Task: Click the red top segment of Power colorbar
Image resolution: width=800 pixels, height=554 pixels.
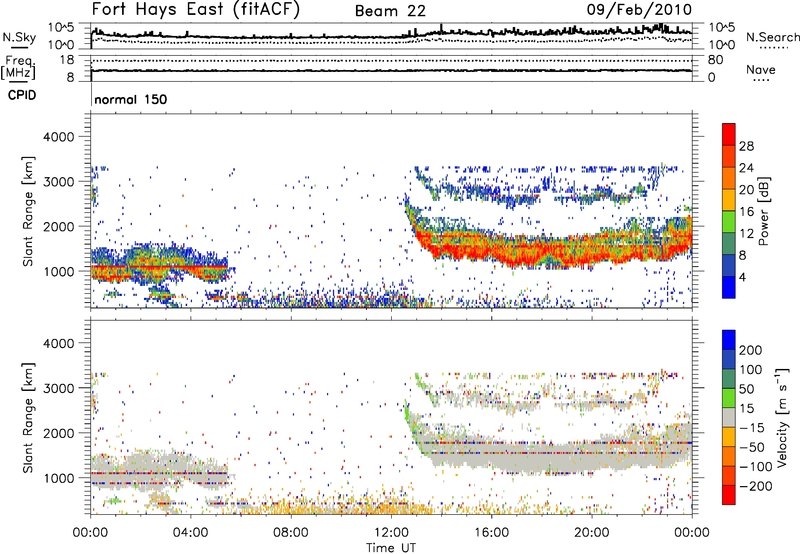Action: [729, 134]
